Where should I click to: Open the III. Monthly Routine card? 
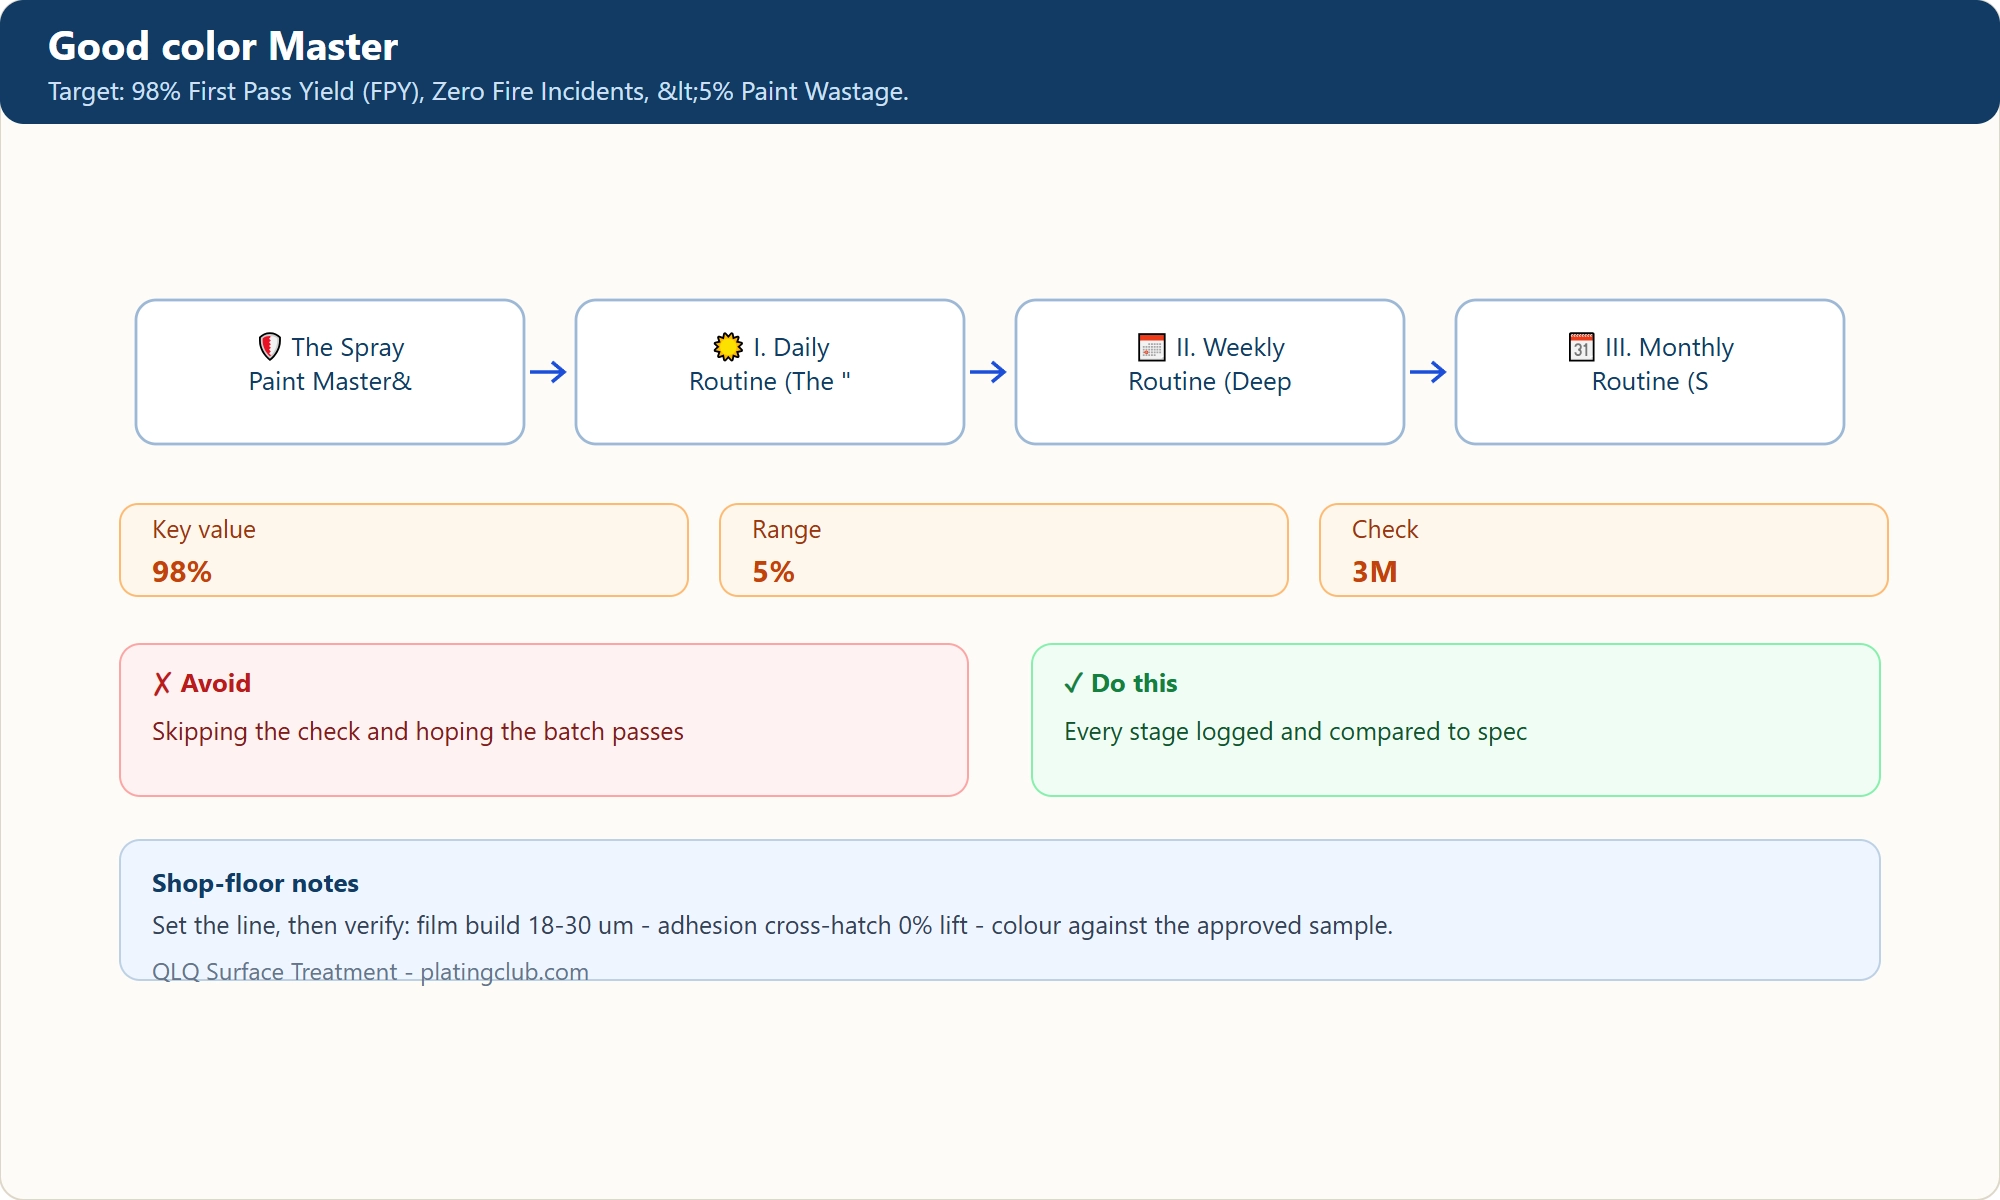(x=1650, y=372)
